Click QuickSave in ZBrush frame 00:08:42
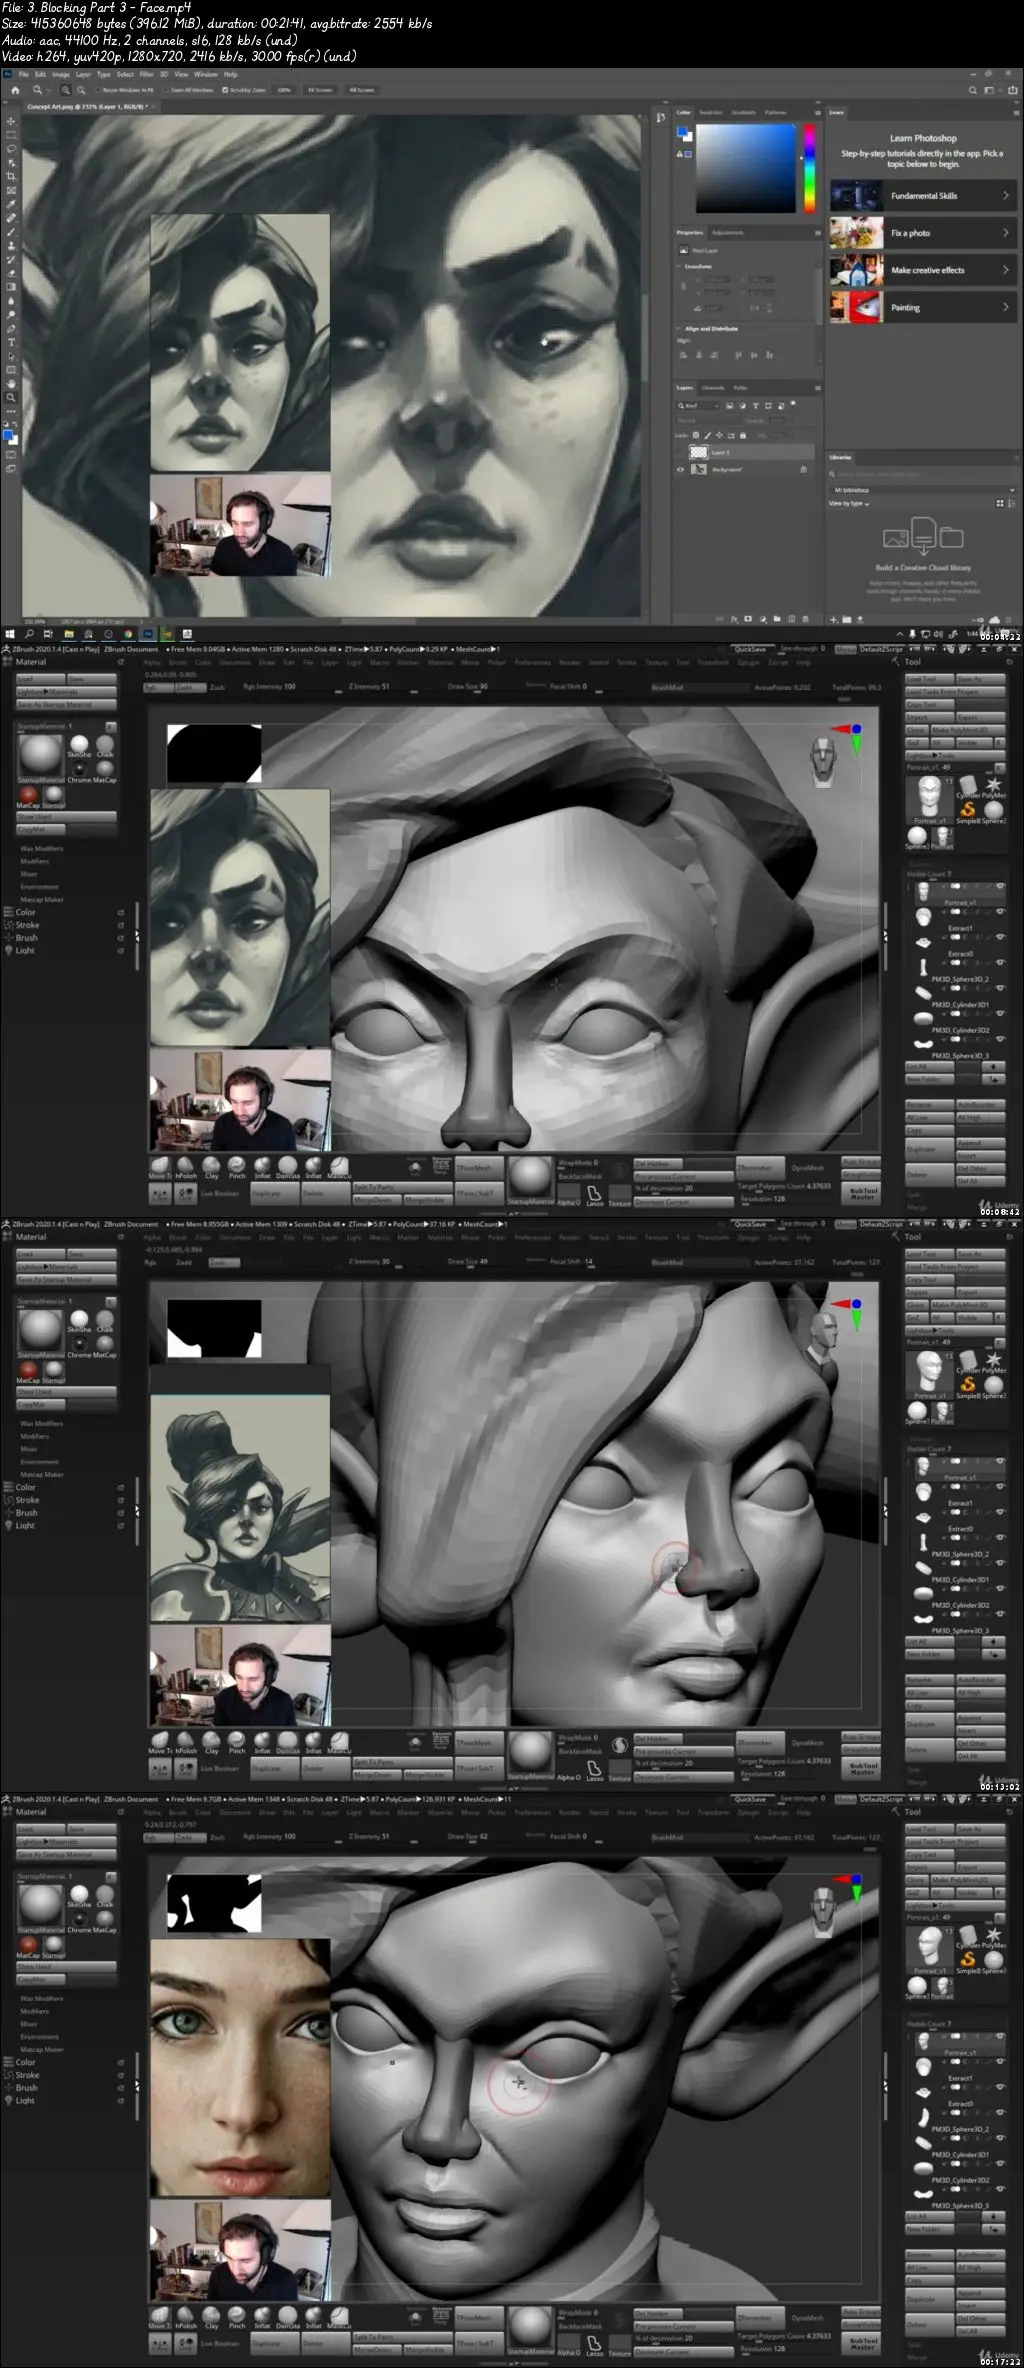1024x2368 pixels. coord(749,649)
